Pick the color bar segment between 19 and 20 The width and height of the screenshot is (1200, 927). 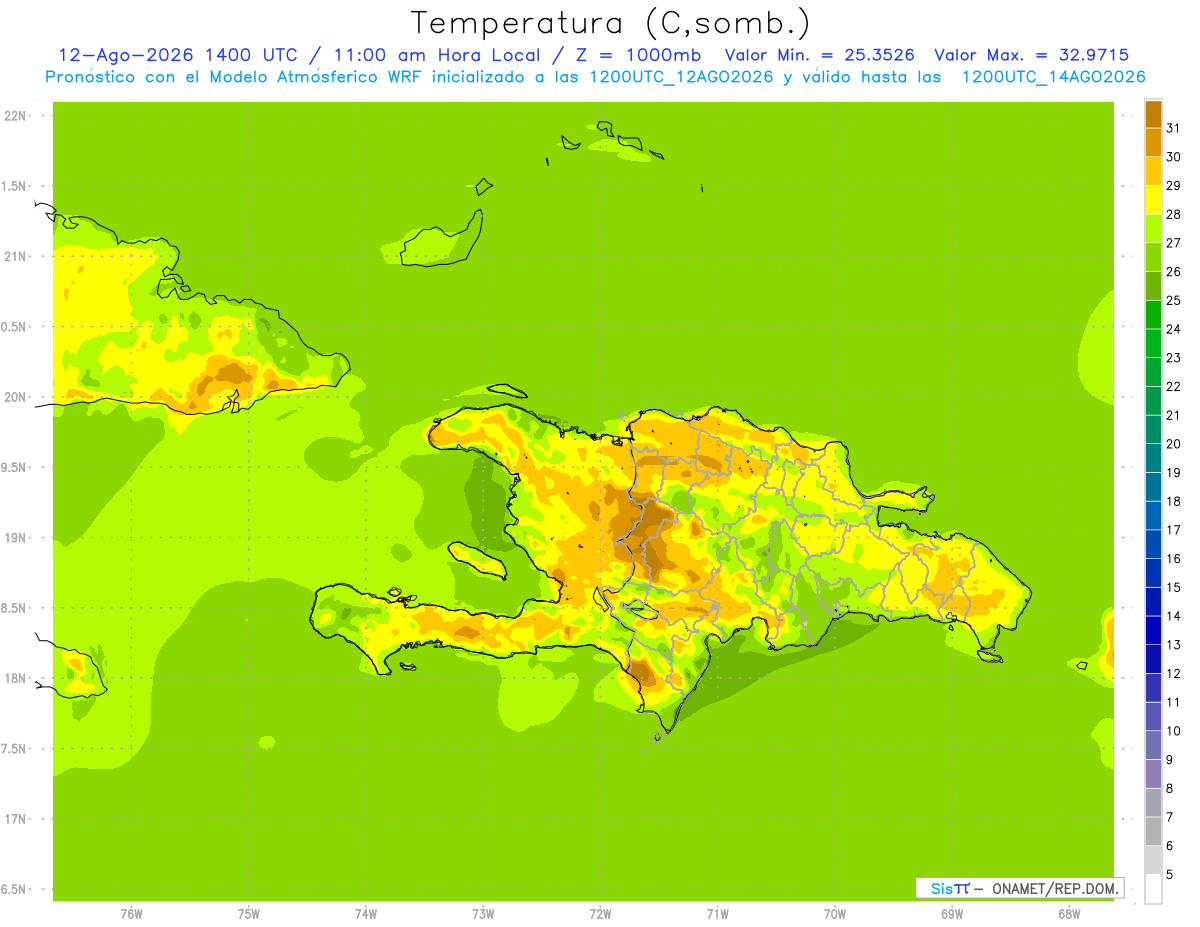pyautogui.click(x=1153, y=458)
